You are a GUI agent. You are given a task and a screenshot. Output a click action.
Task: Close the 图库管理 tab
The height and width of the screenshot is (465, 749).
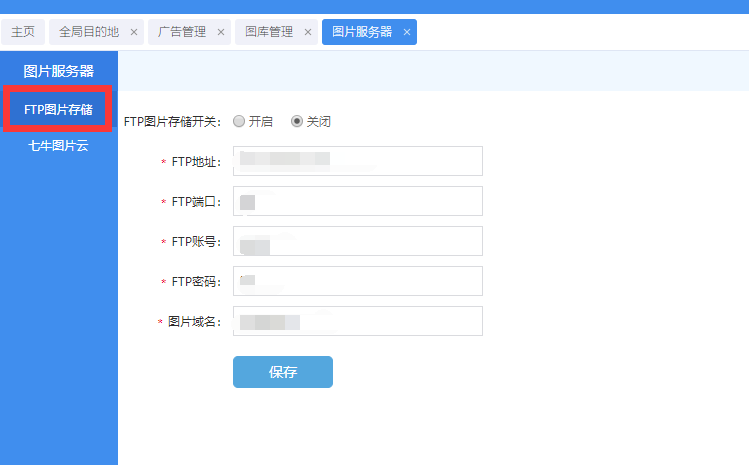[308, 32]
